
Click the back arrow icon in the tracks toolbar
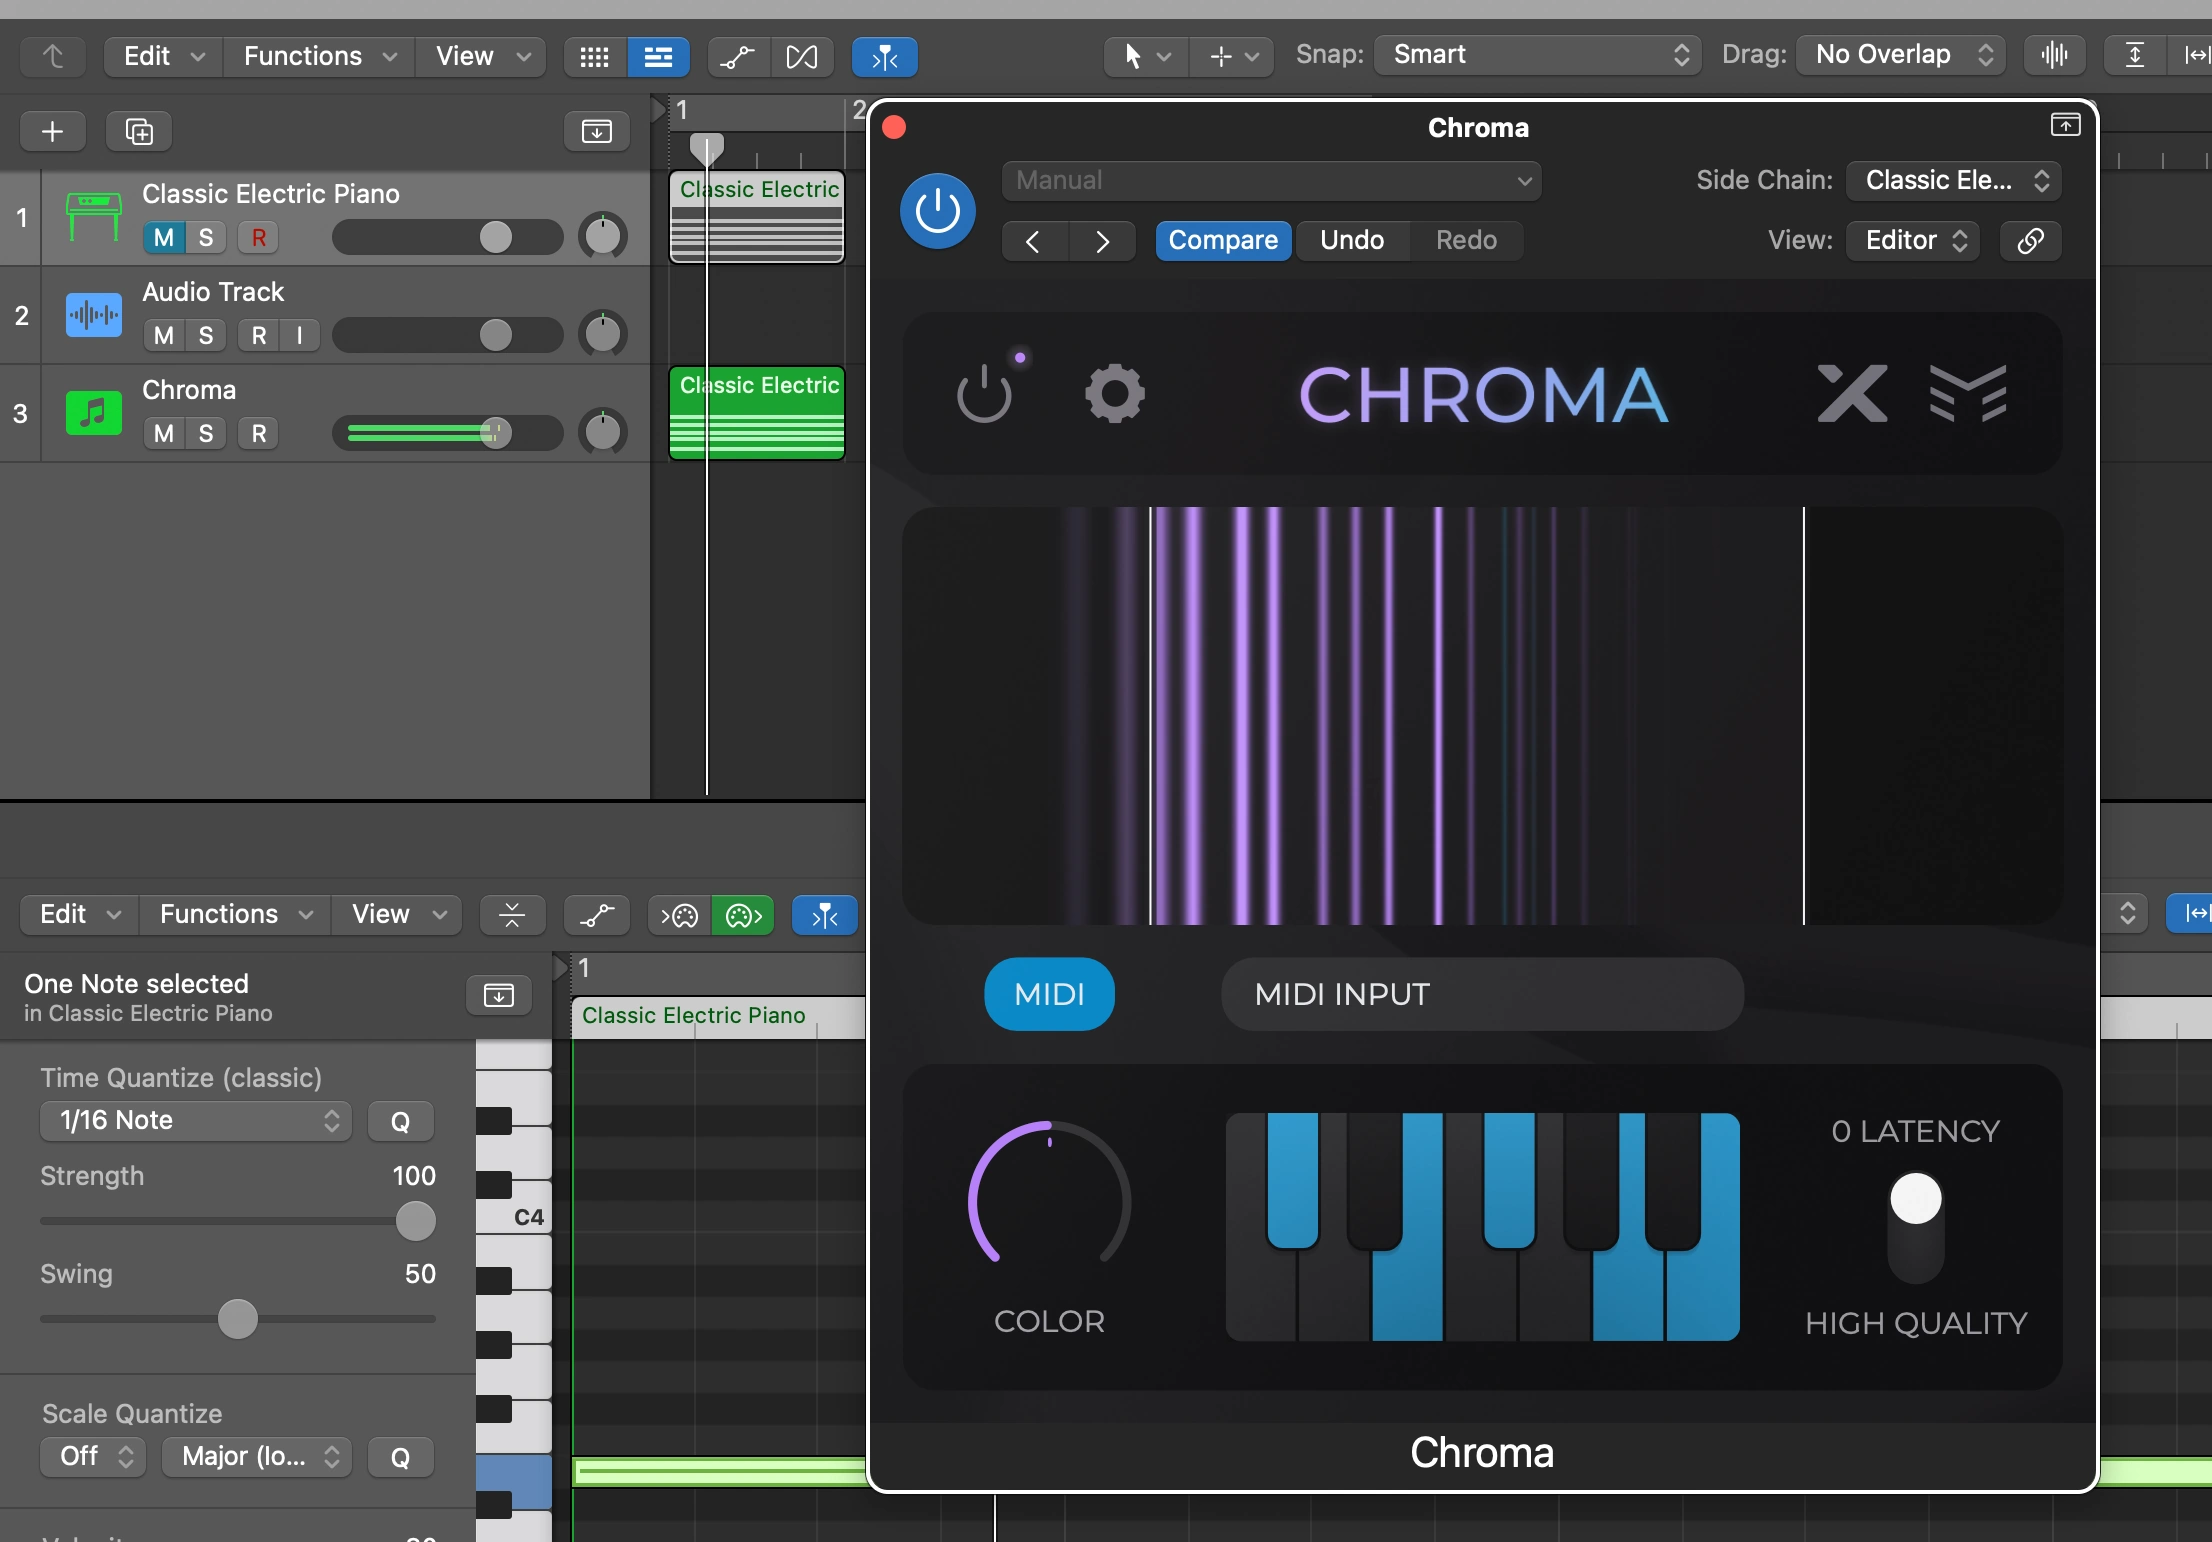point(53,56)
